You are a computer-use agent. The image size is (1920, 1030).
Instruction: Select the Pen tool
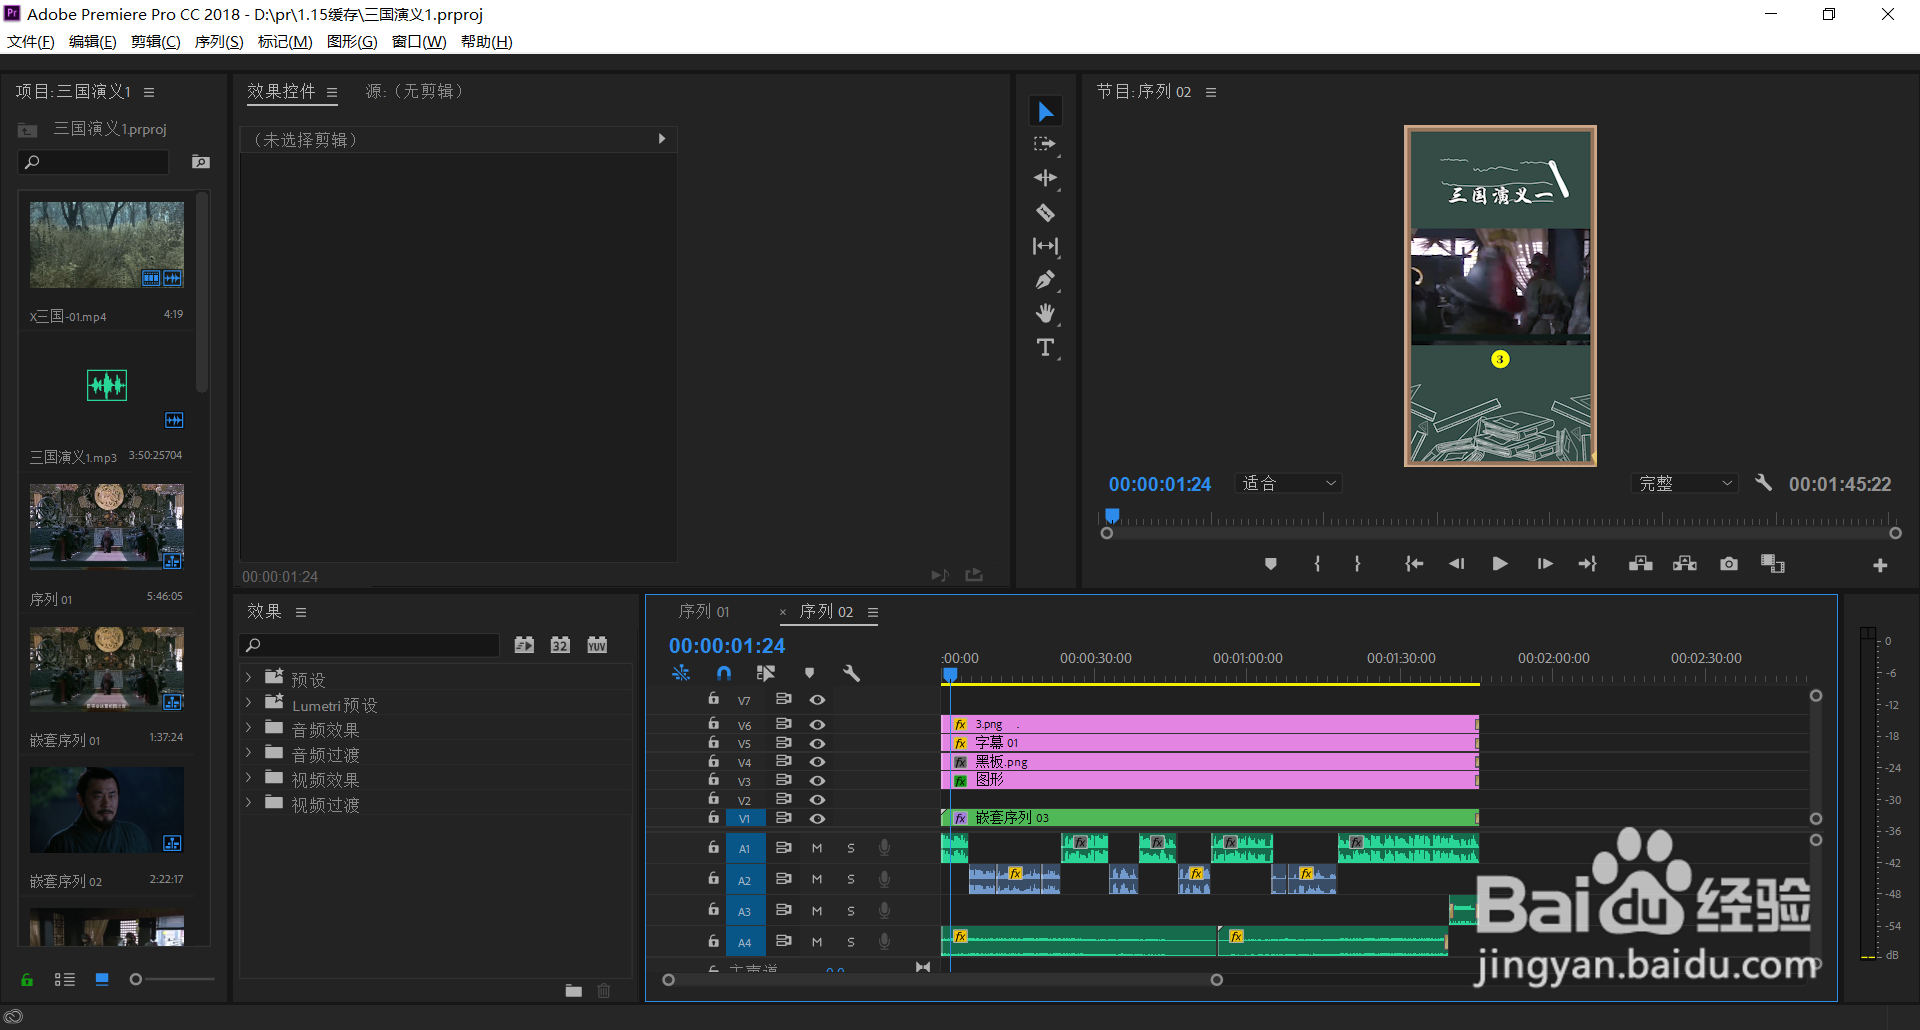click(1045, 280)
